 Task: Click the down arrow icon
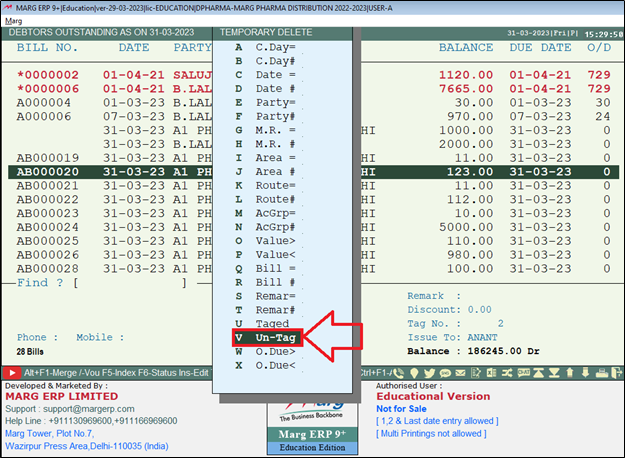(x=585, y=373)
